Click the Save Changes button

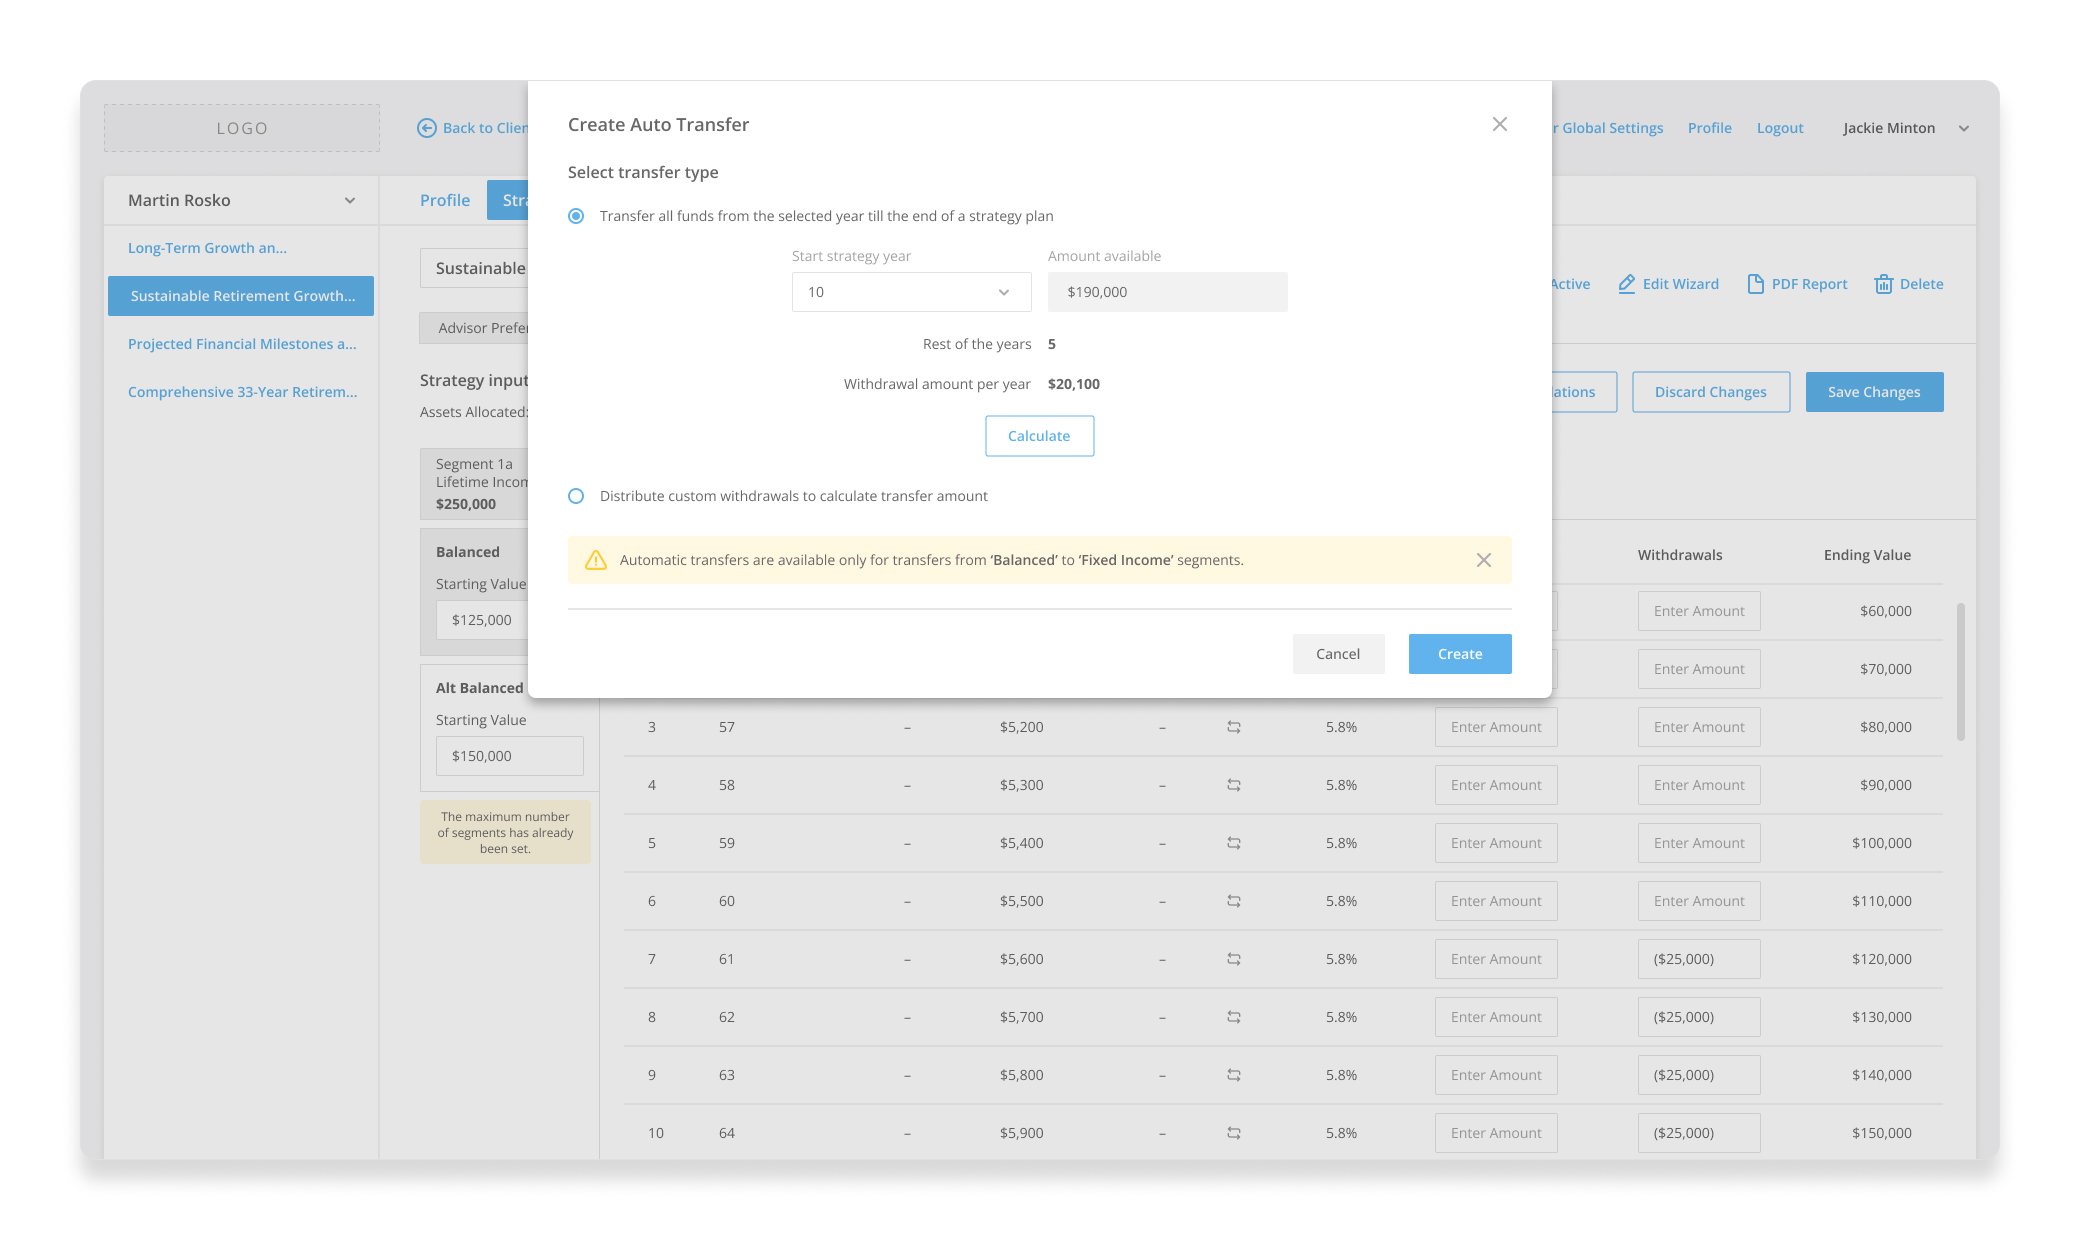[1874, 392]
